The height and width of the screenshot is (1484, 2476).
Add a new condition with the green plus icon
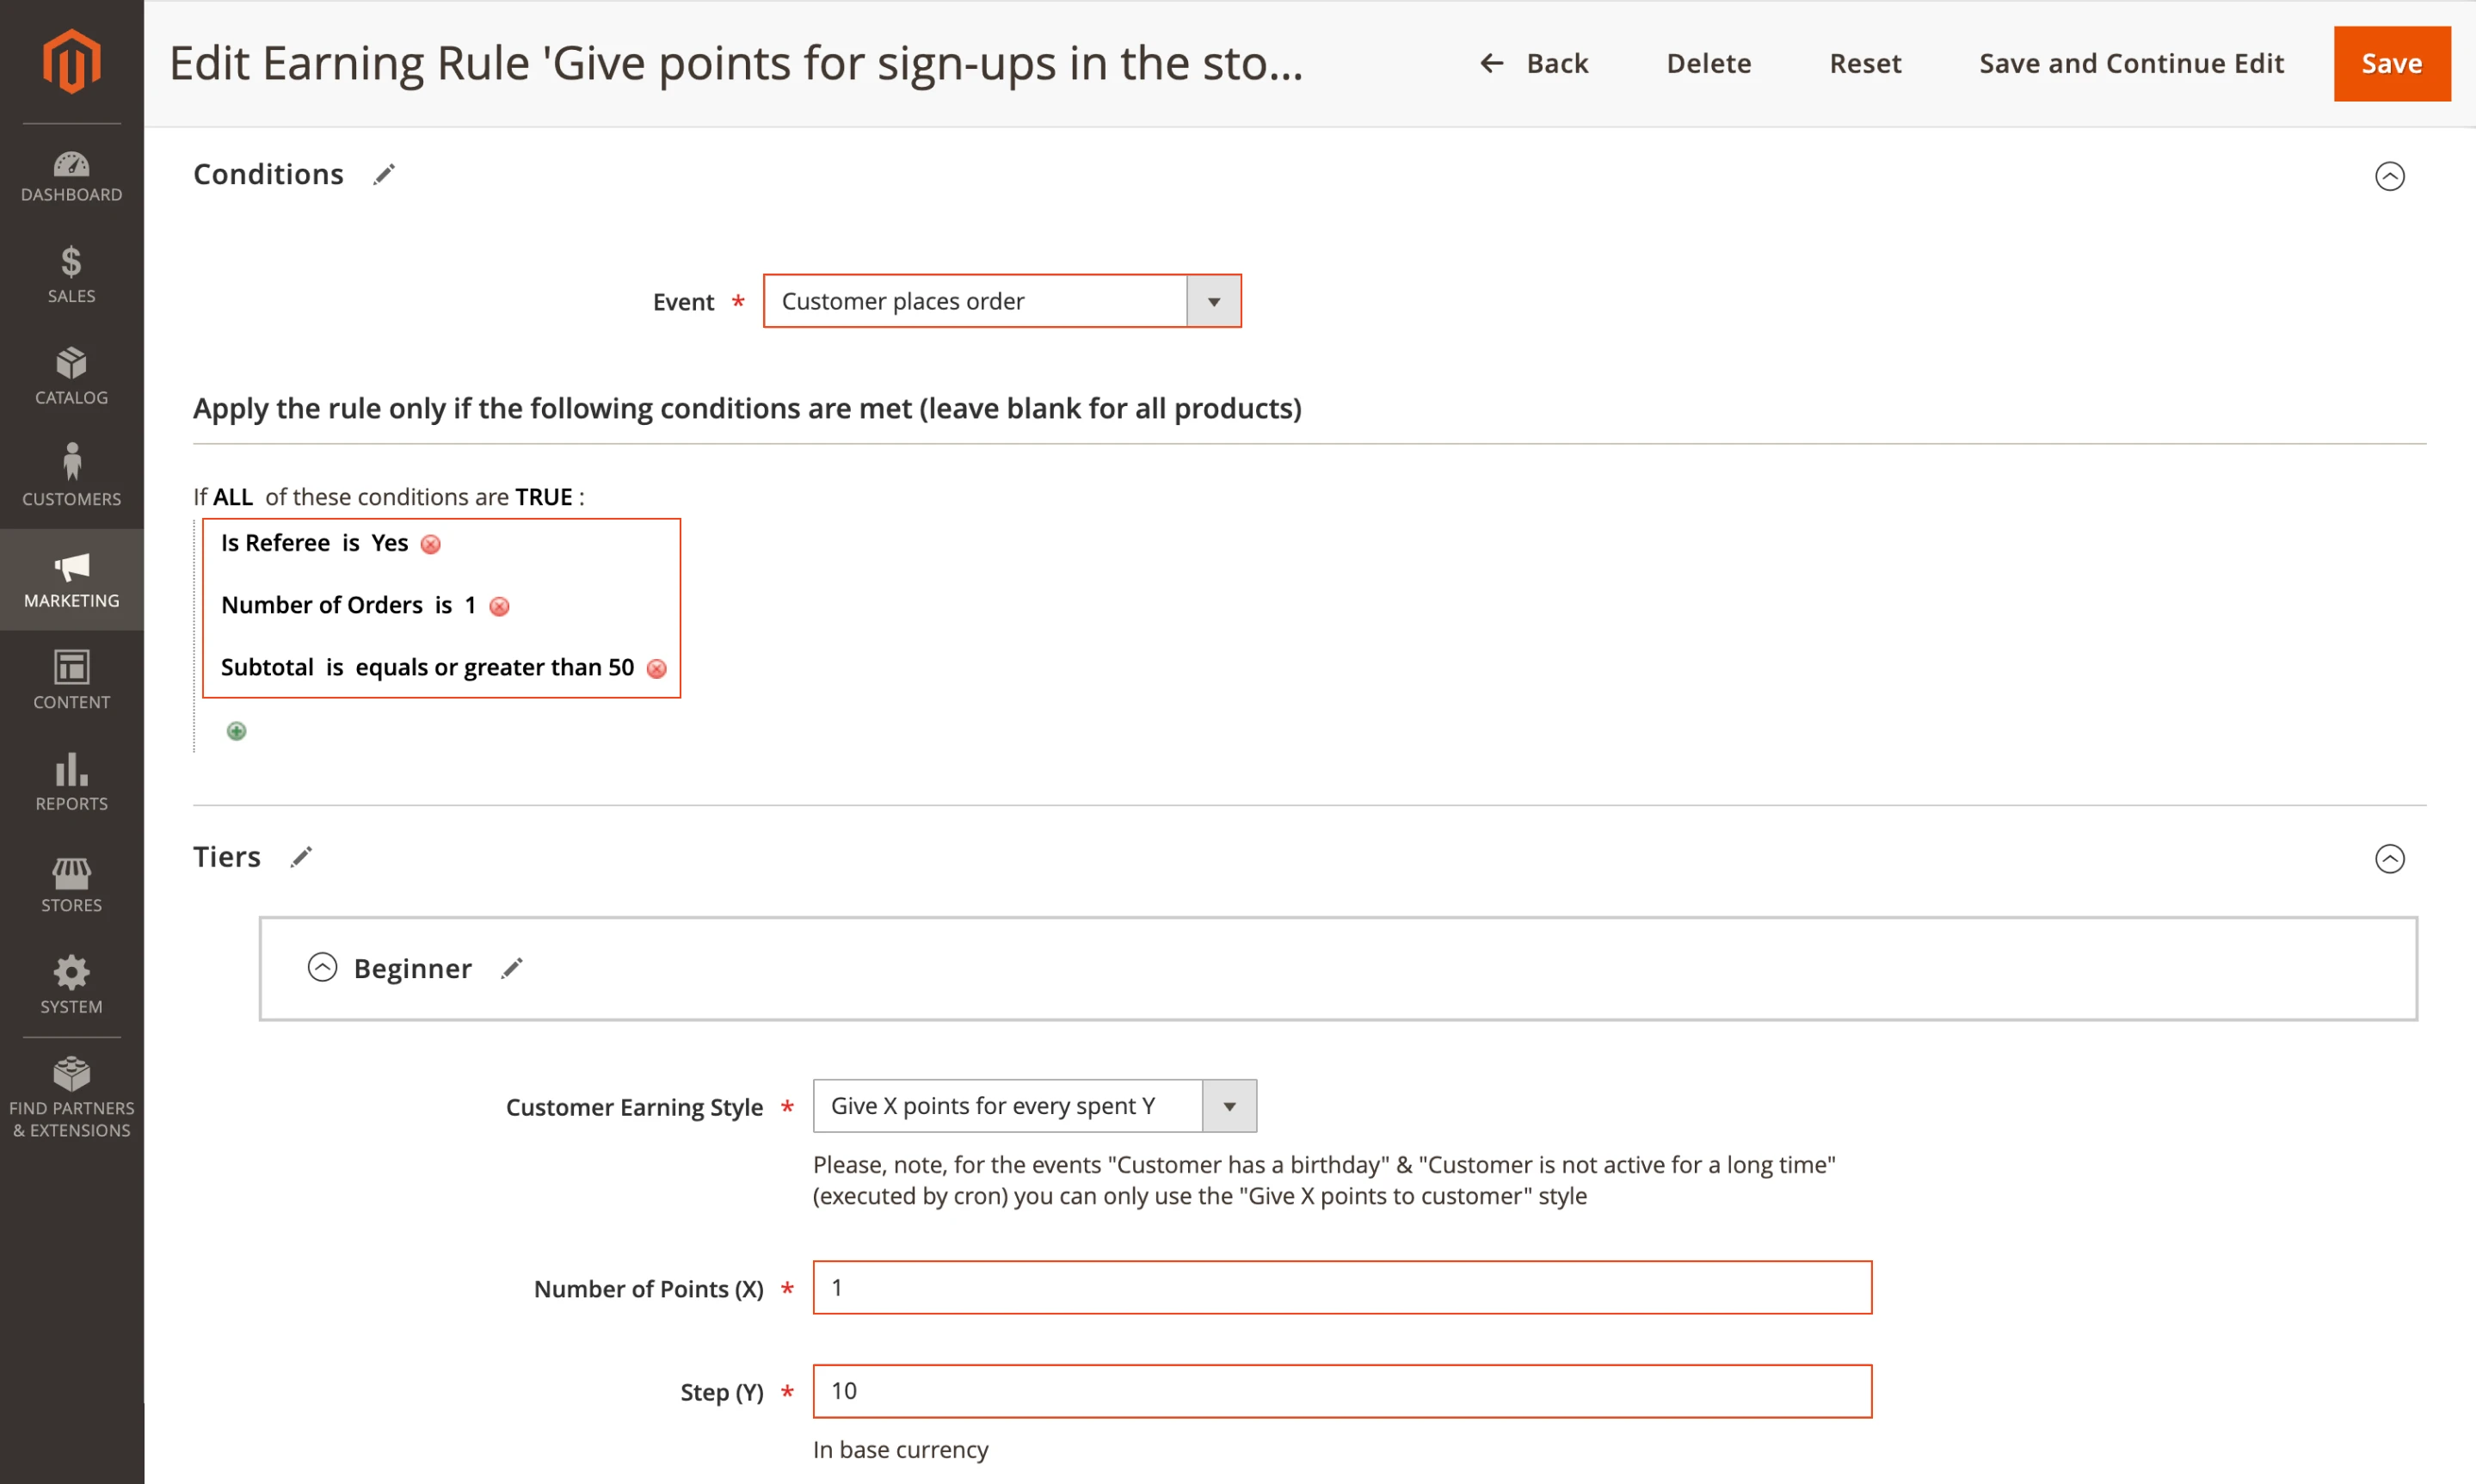(x=236, y=730)
